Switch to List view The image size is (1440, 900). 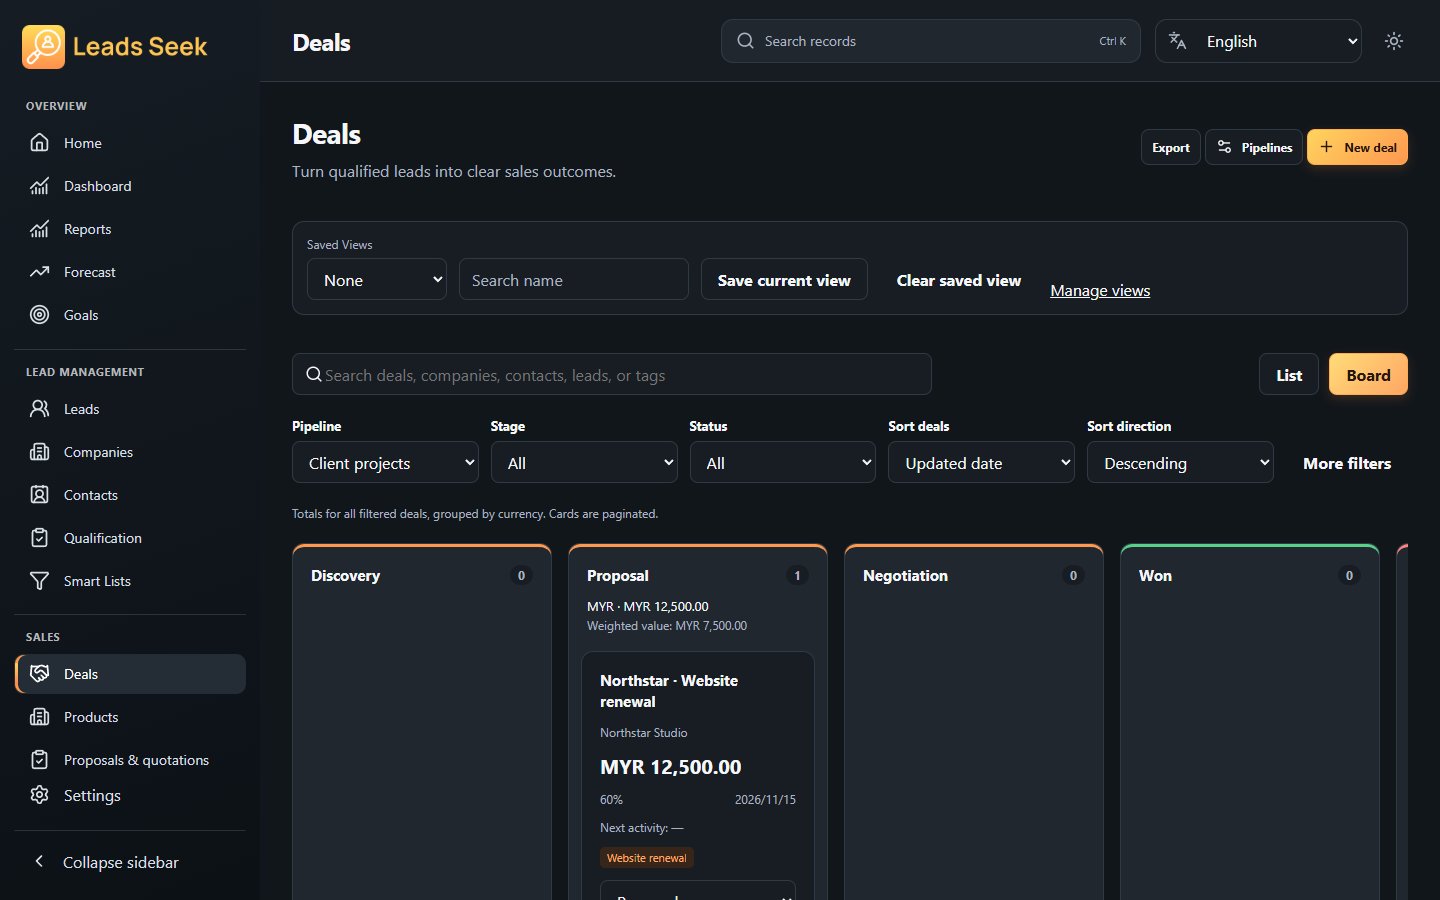[1289, 375]
